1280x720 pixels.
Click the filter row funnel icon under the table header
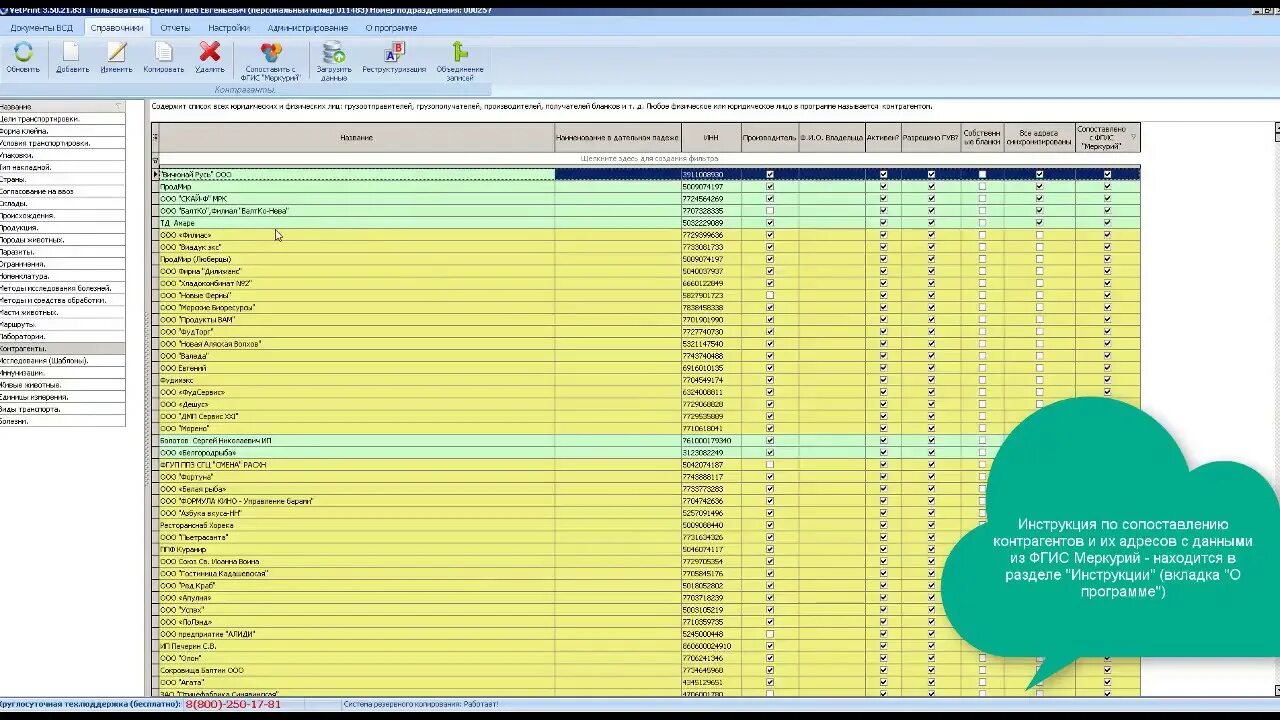[x=155, y=159]
